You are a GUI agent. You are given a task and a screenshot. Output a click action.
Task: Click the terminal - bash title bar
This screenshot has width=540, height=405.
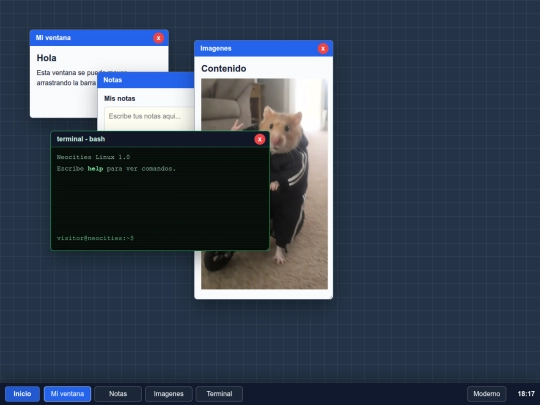point(160,139)
